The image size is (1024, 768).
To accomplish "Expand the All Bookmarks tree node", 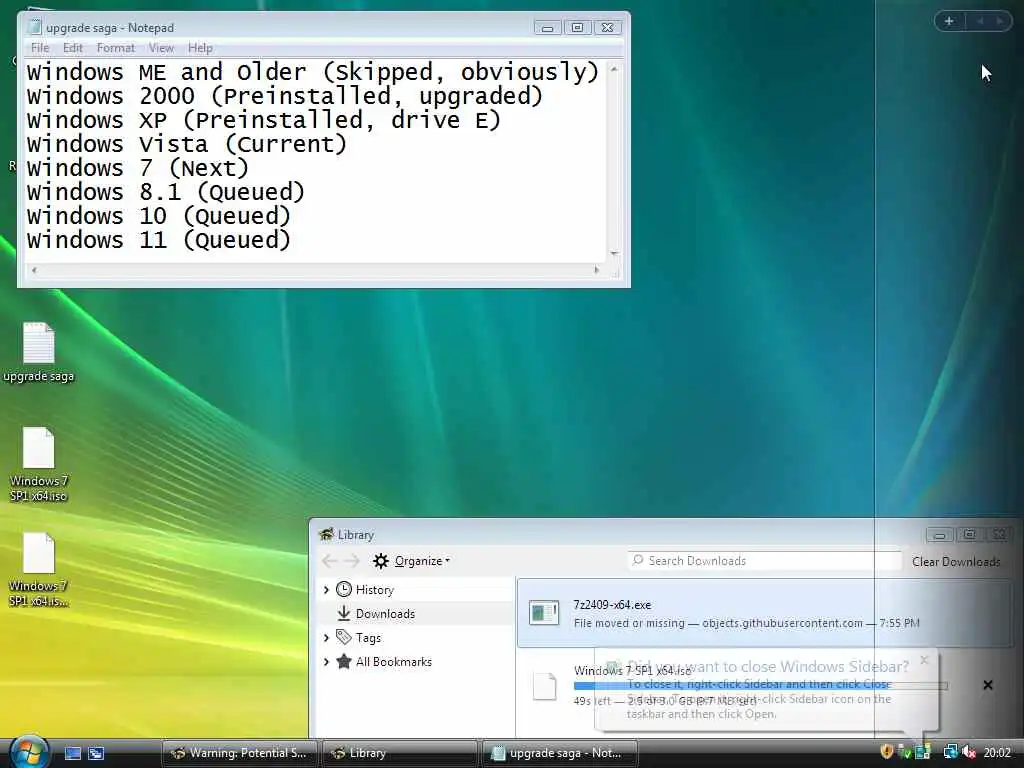I will point(326,662).
